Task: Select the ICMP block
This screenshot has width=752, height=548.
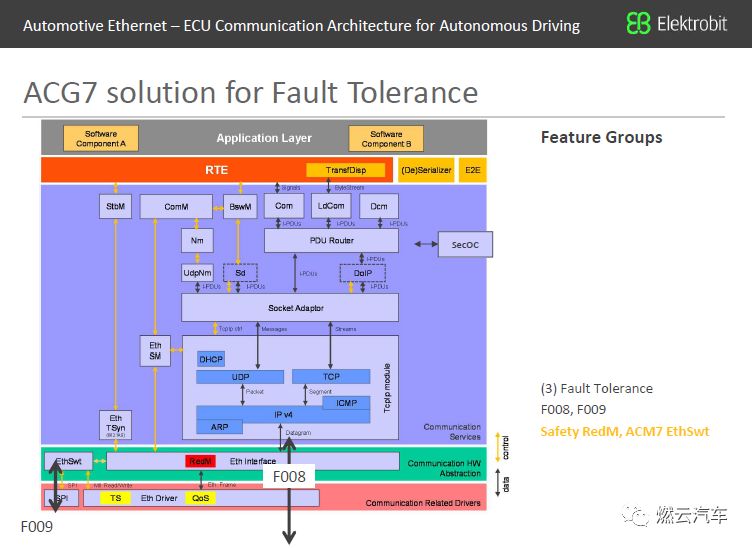Action: pyautogui.click(x=346, y=403)
